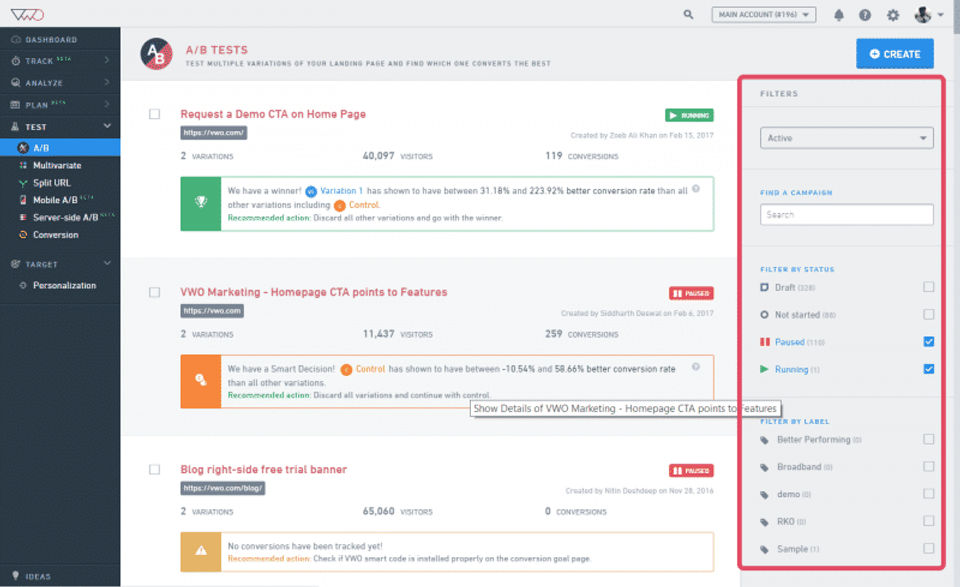Click the Find a Campaign search field
The image size is (960, 587).
pyautogui.click(x=847, y=215)
